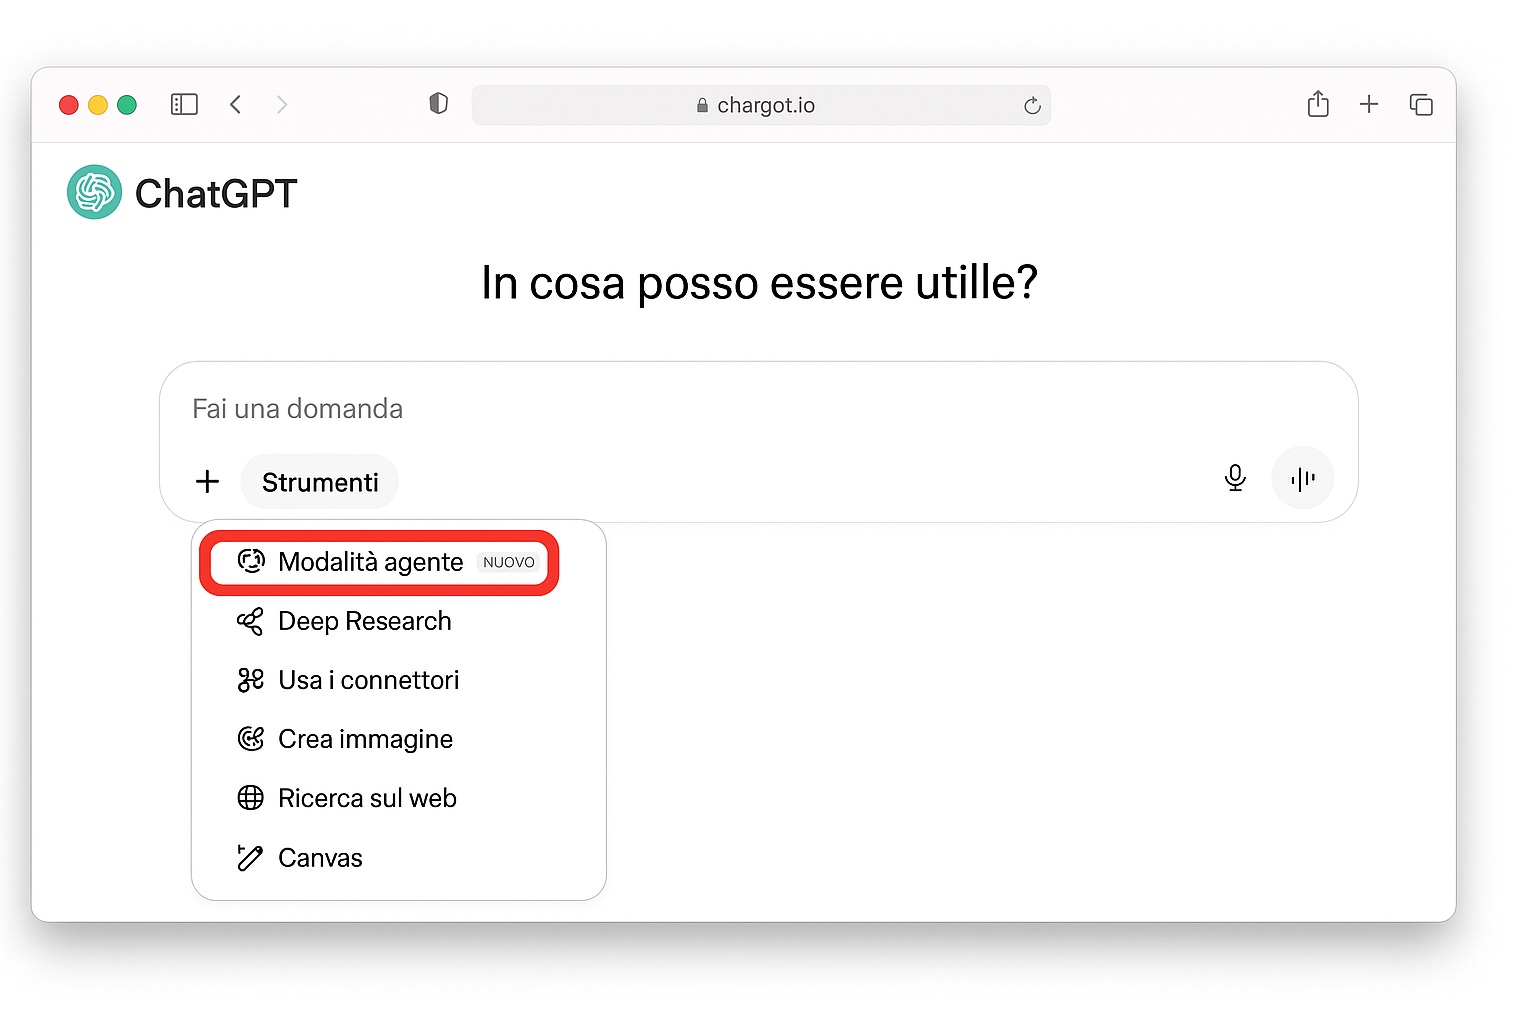
Task: Reload the chargot.io page
Action: point(1032,106)
